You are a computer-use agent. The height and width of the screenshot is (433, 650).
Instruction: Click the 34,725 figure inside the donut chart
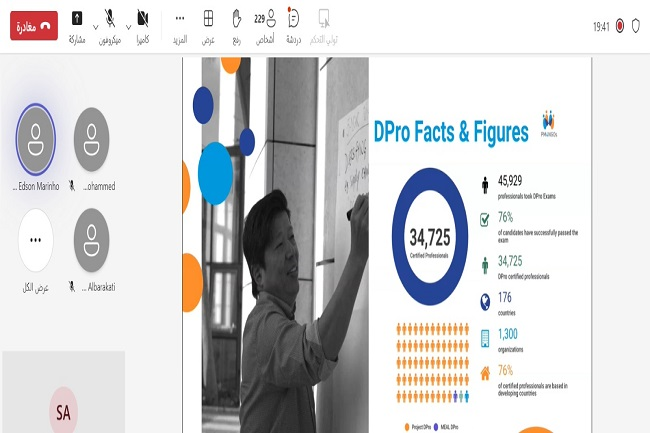(430, 237)
